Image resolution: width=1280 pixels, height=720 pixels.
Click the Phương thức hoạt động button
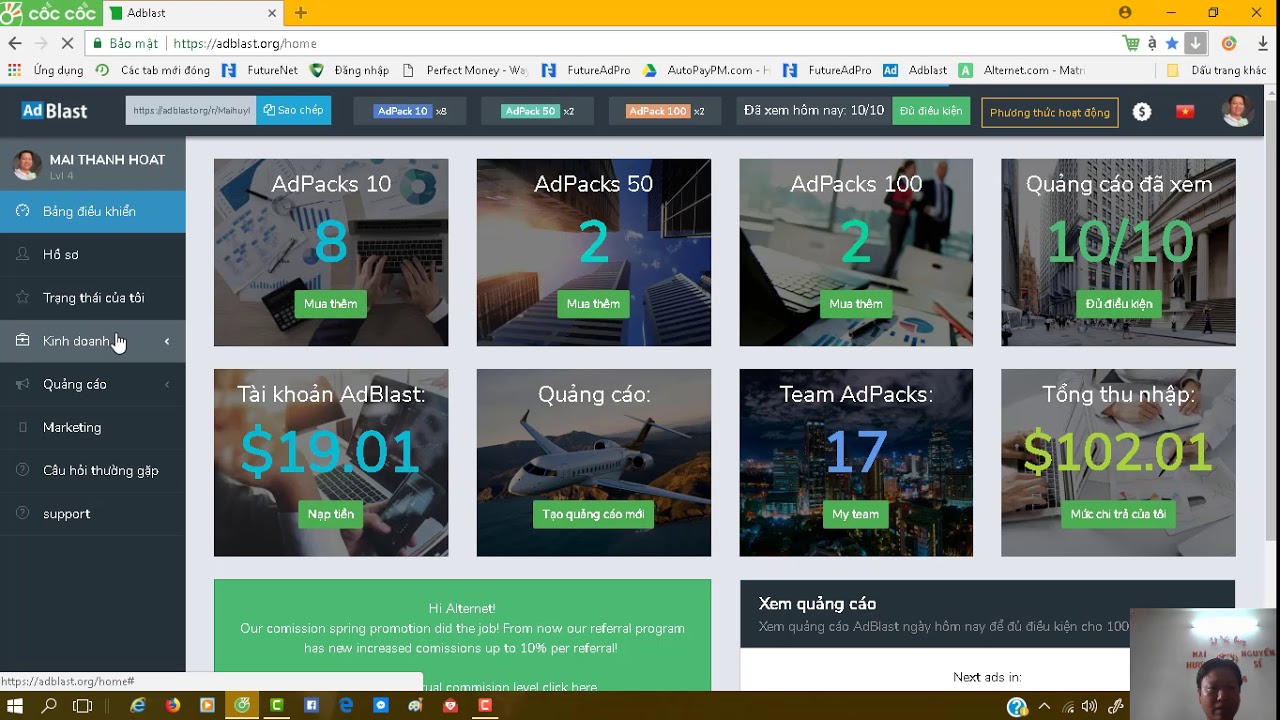click(x=1050, y=112)
